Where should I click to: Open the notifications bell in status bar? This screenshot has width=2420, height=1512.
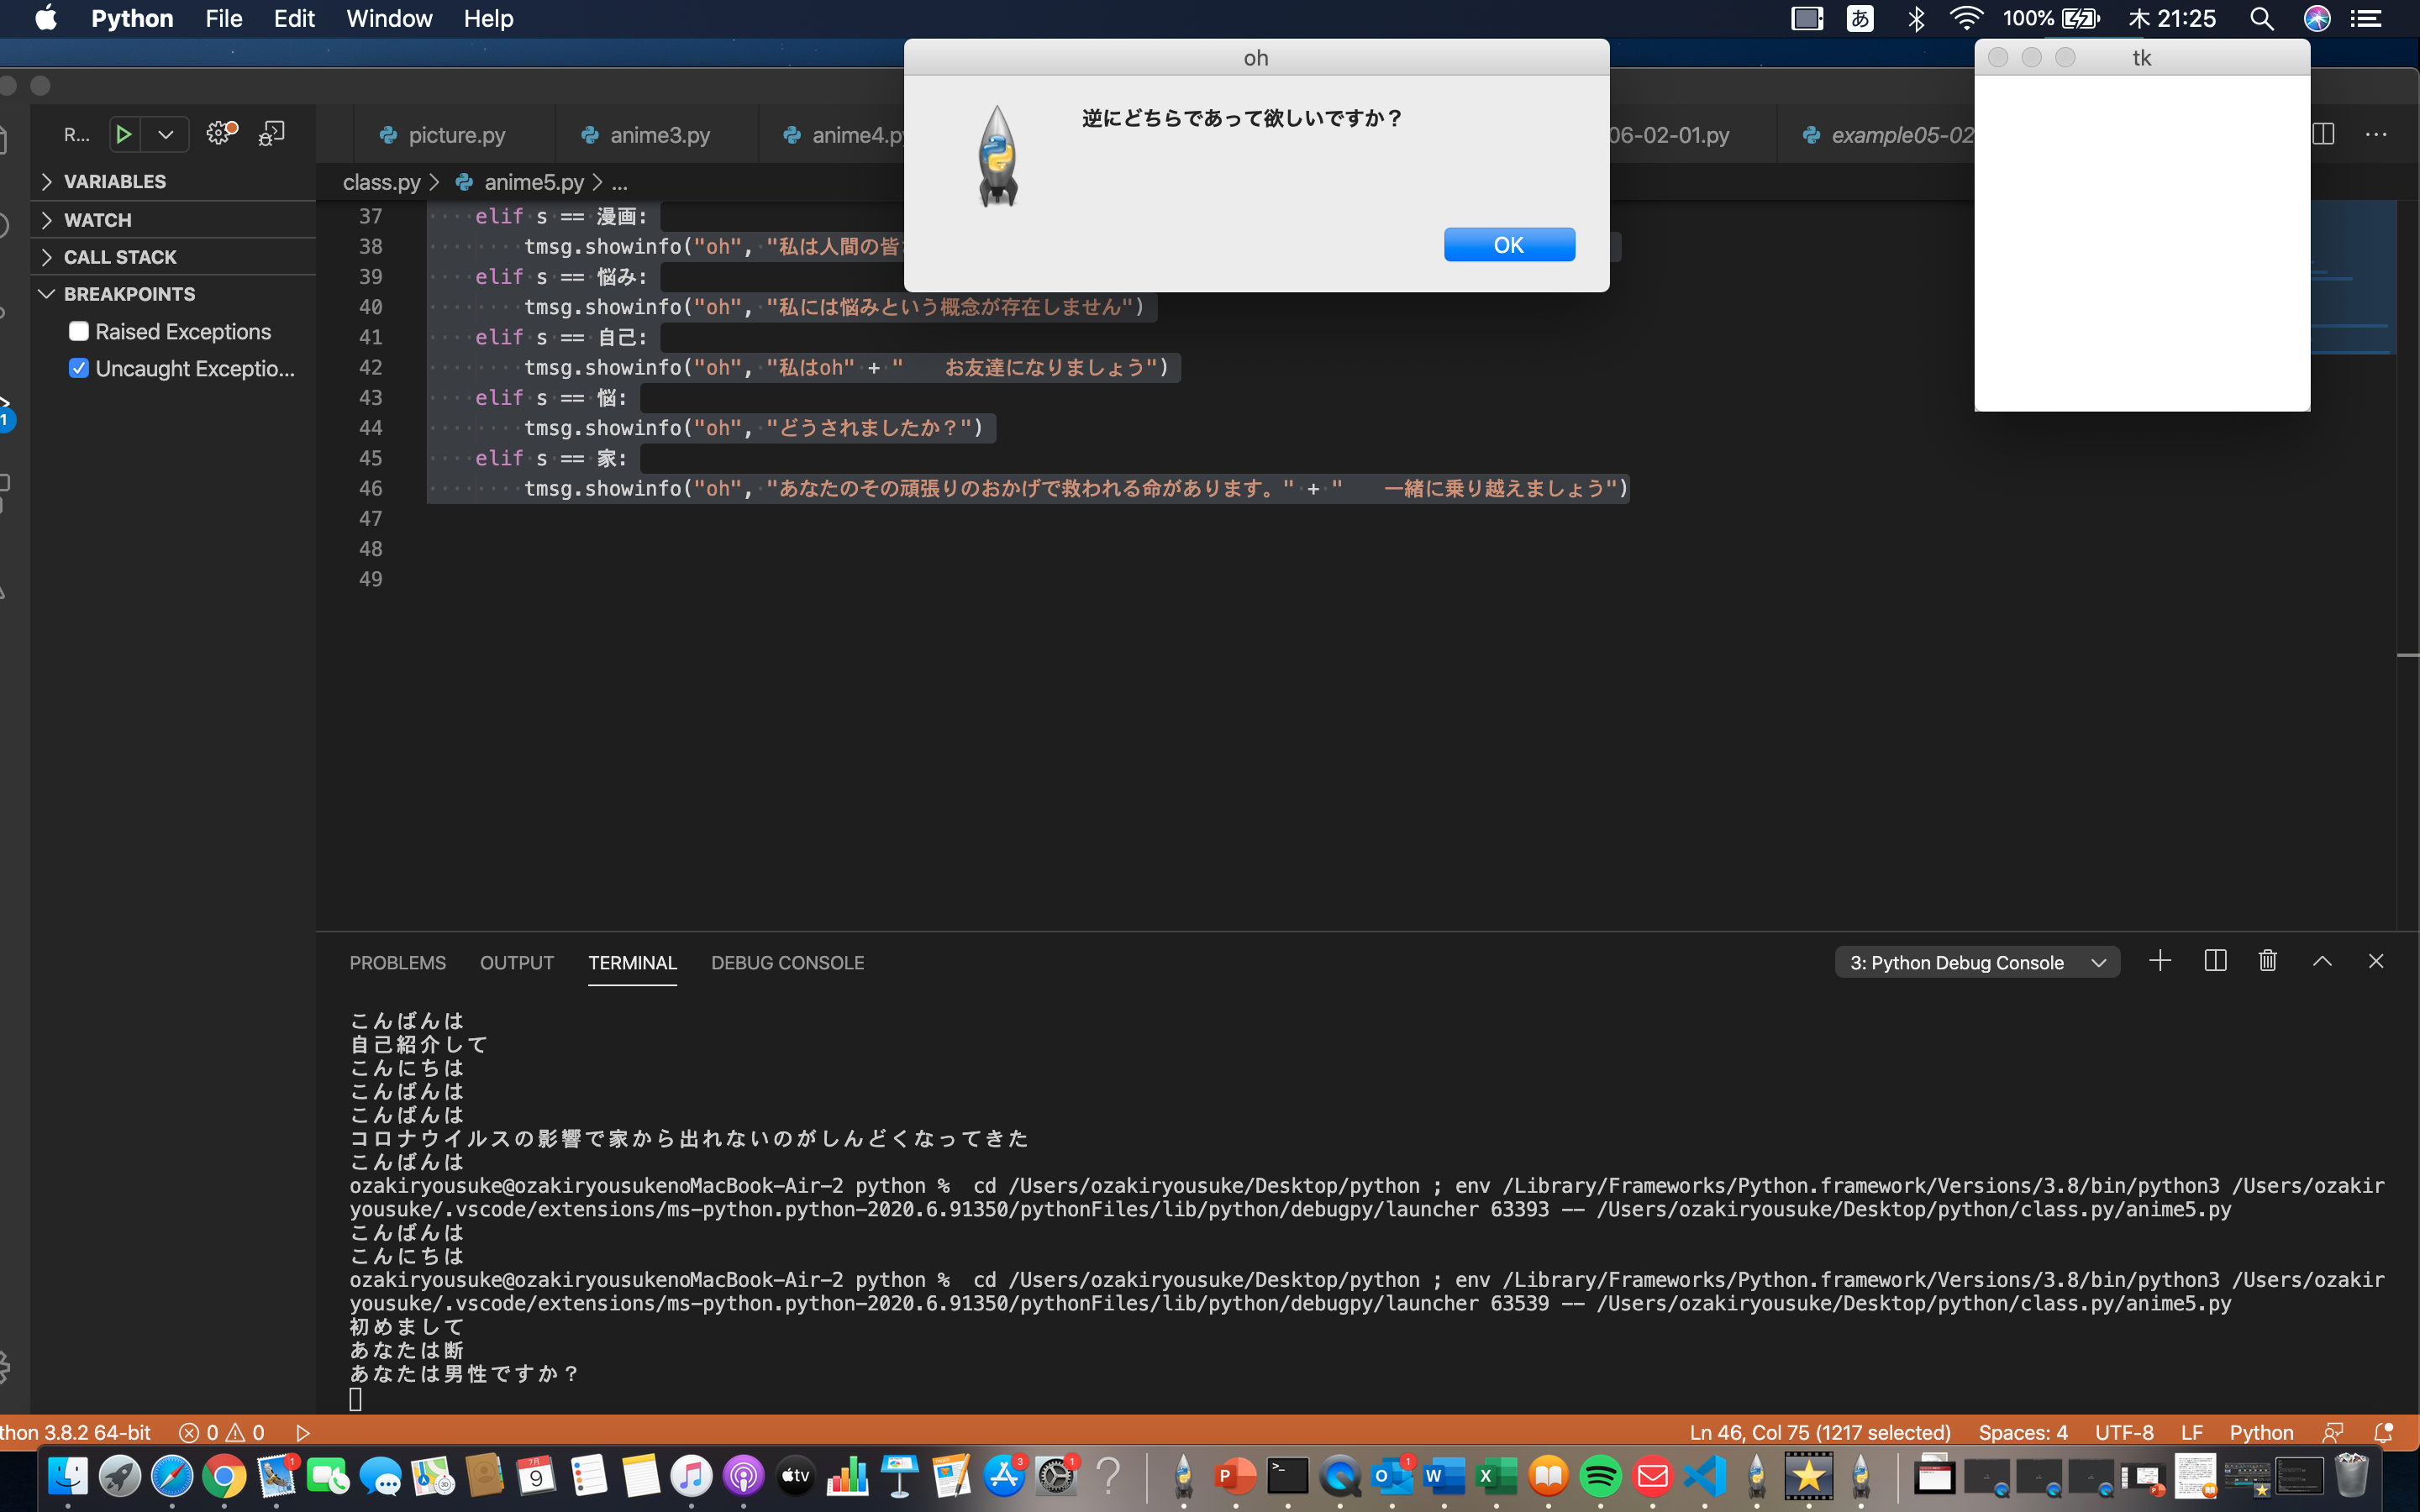(x=2384, y=1432)
